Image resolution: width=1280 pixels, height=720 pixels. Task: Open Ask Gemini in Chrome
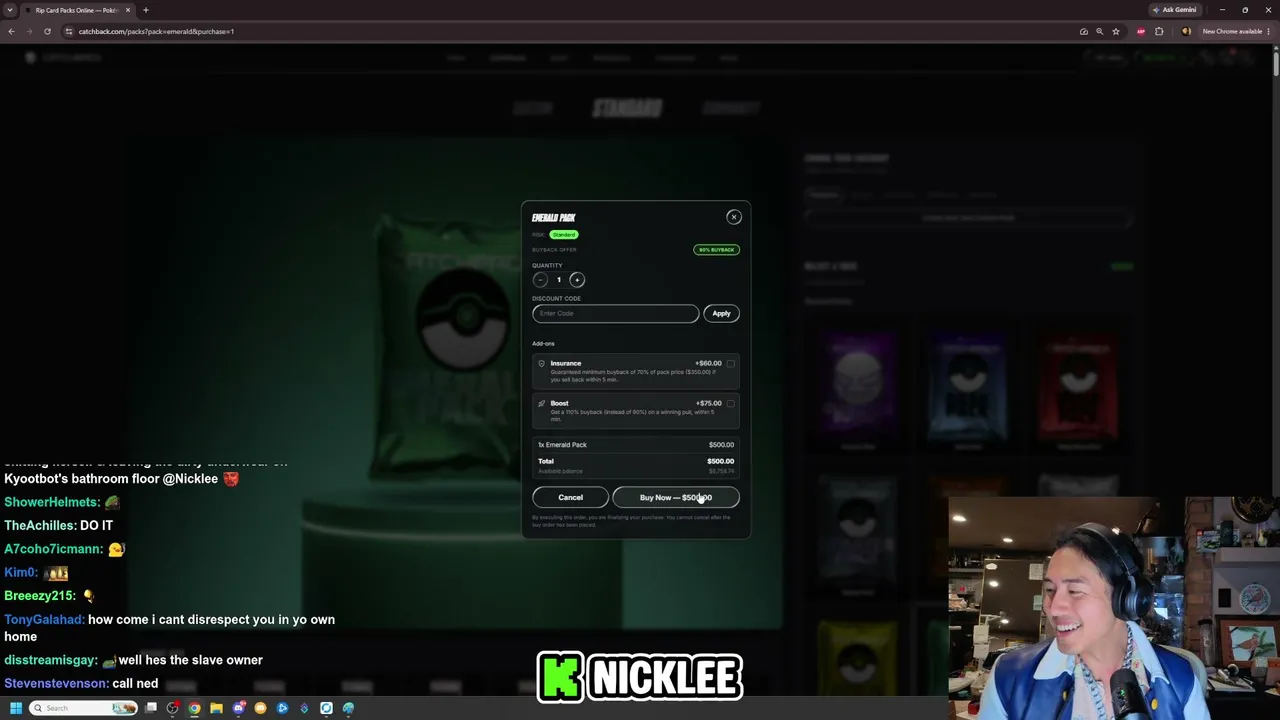pyautogui.click(x=1175, y=10)
